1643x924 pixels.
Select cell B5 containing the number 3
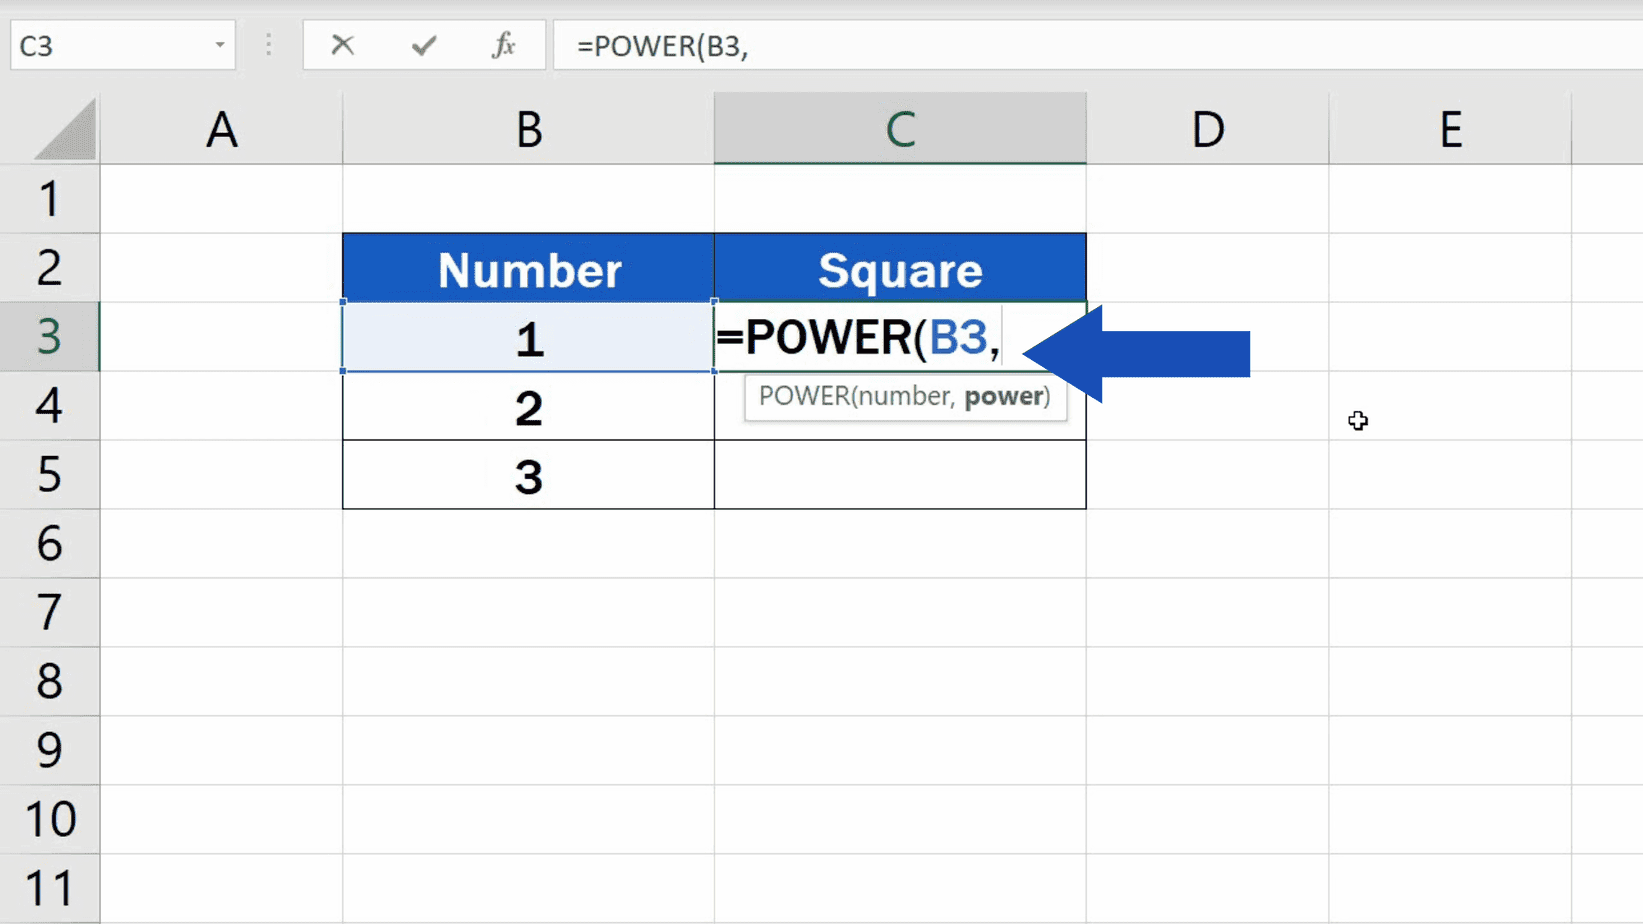pos(528,476)
